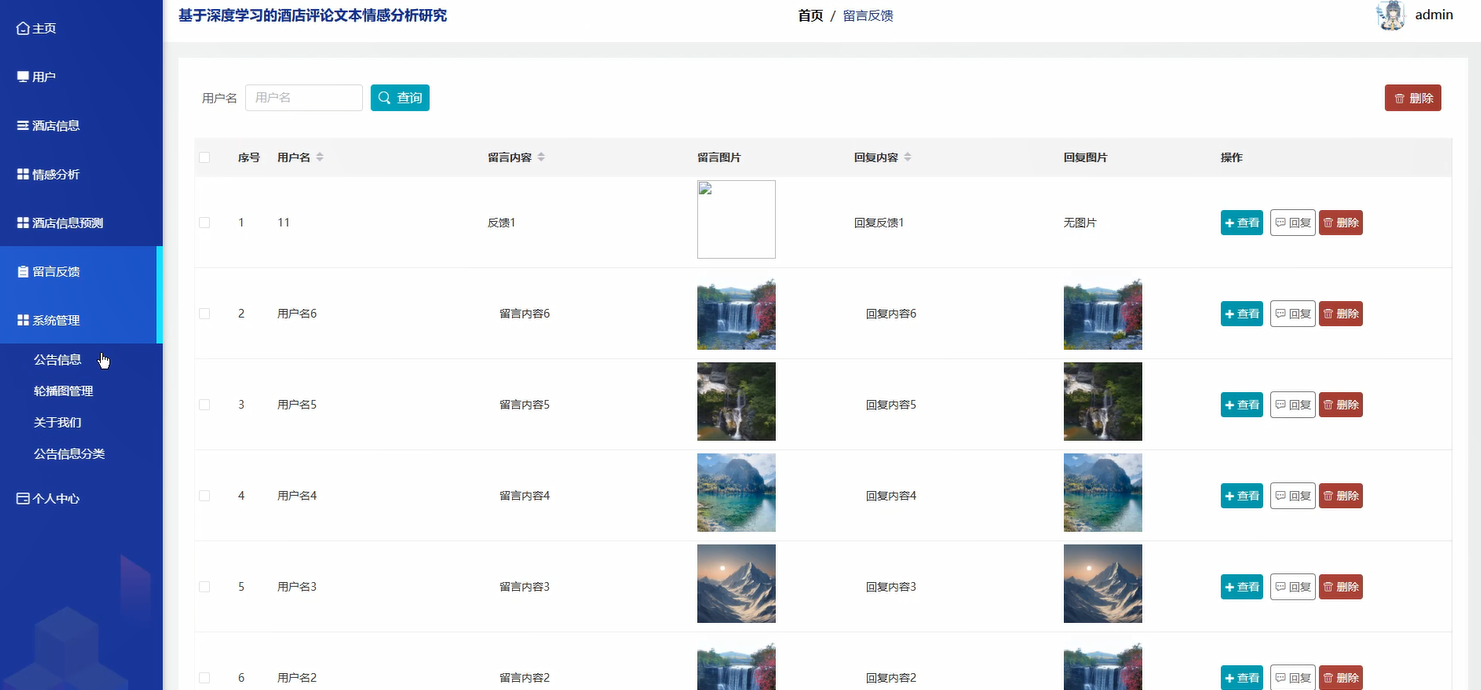Select the 留言反馈 sidebar menu

pyautogui.click(x=80, y=271)
